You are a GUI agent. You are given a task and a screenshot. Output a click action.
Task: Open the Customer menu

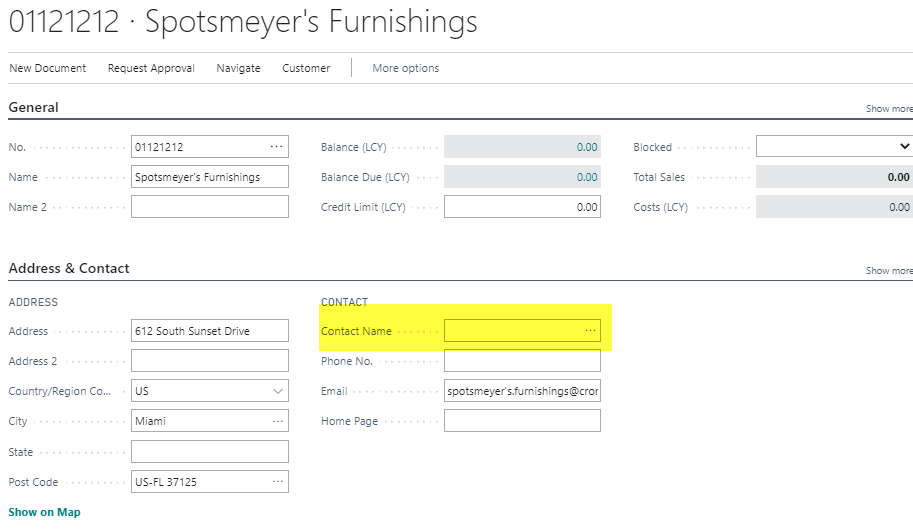(x=306, y=68)
